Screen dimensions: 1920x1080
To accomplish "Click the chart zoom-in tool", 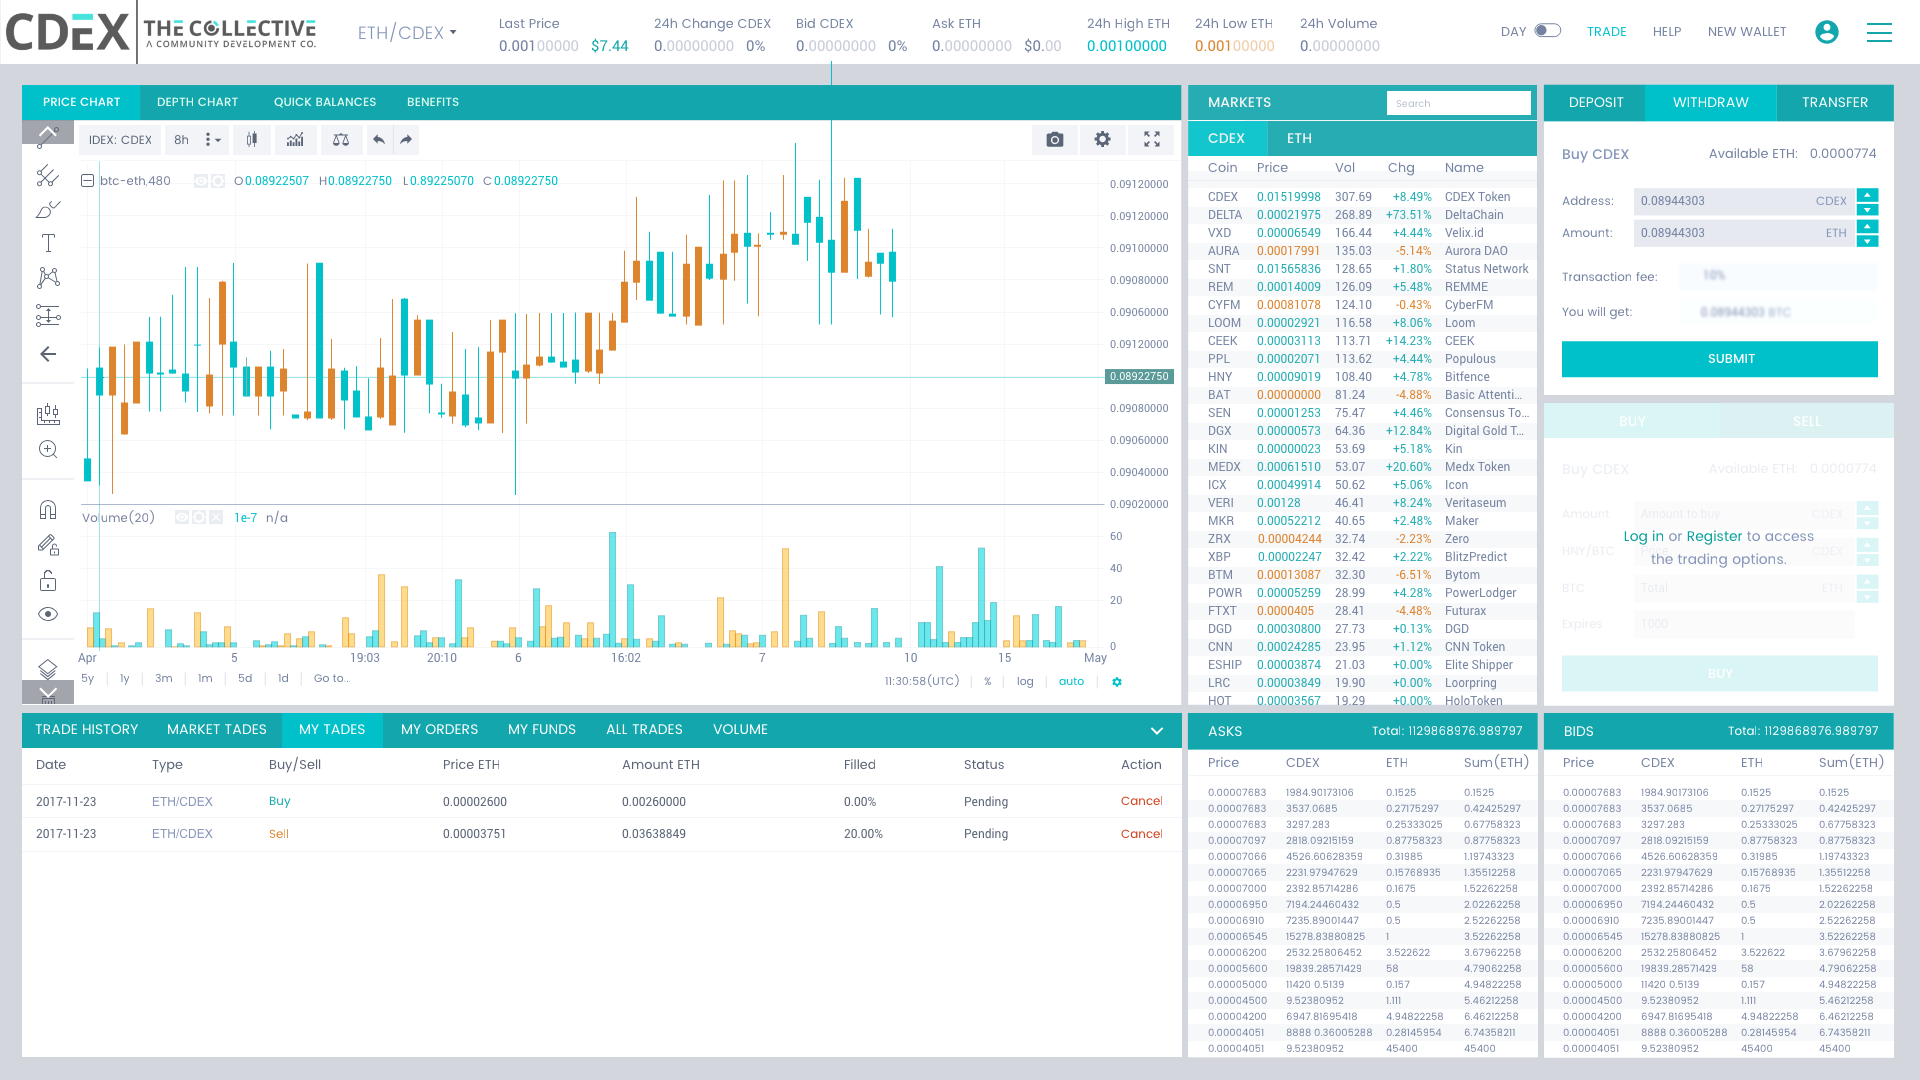I will [x=48, y=450].
